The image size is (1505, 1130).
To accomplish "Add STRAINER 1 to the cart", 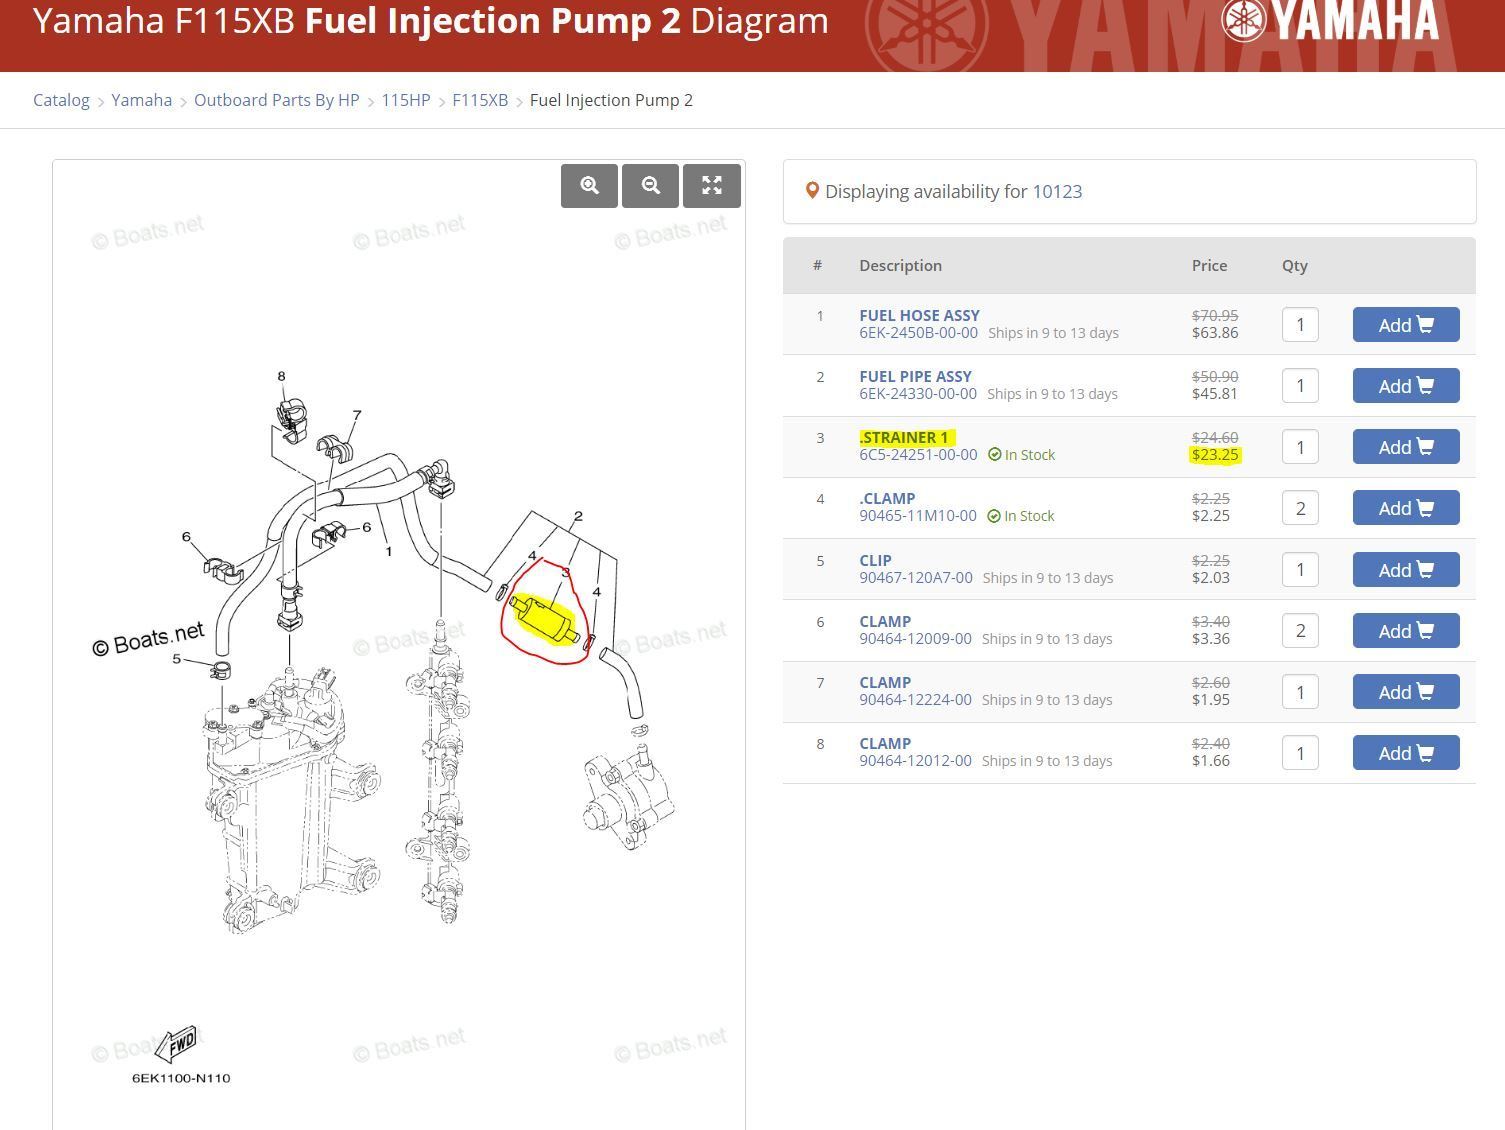I will click(1405, 447).
